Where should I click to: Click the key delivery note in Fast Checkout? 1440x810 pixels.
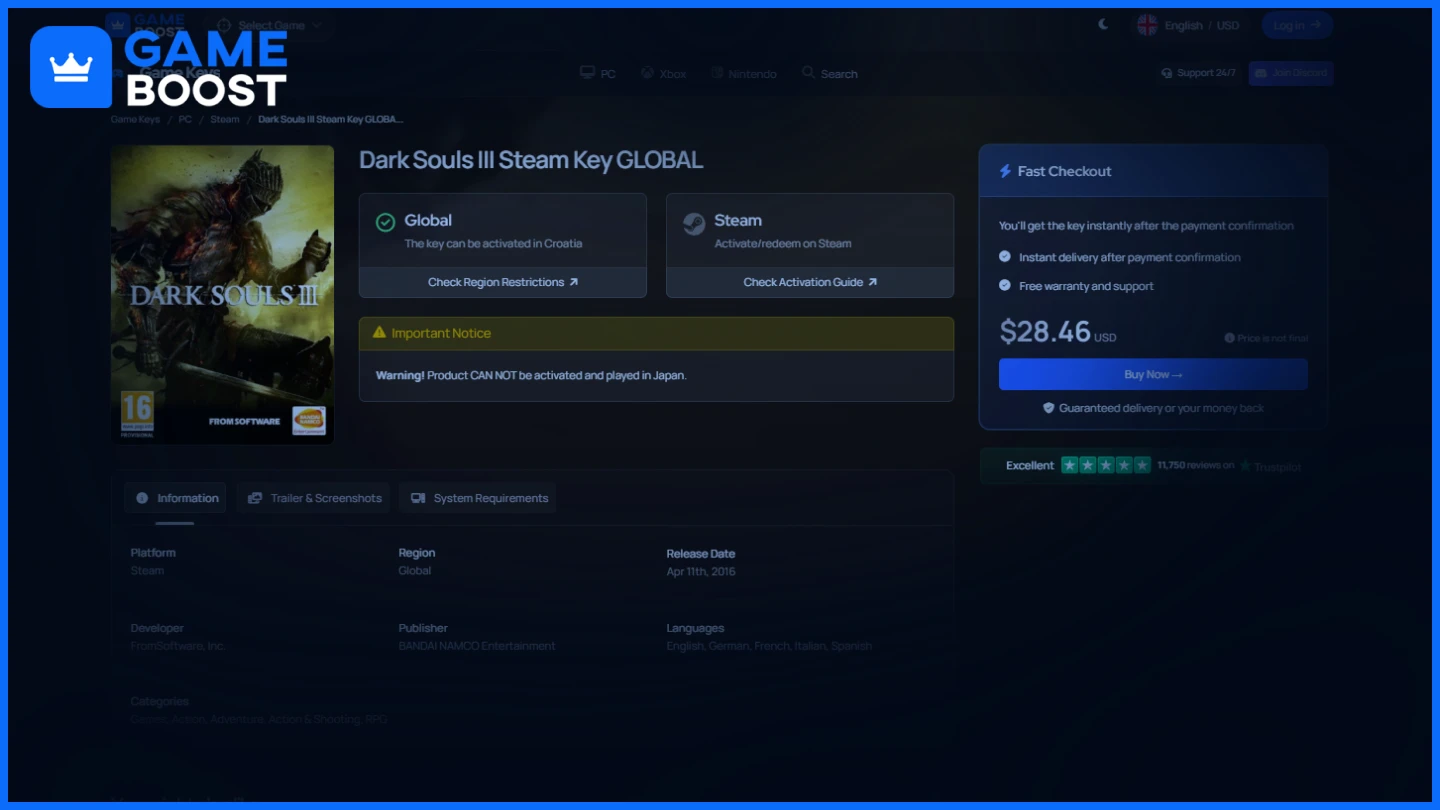1146,226
